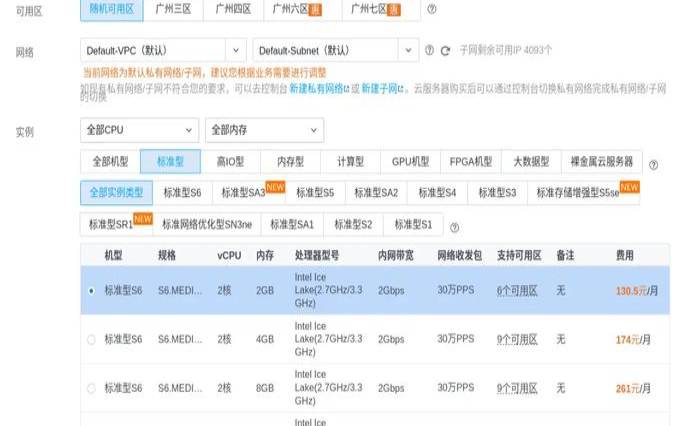
Task: Select 标准型S1 instance type
Action: click(413, 224)
